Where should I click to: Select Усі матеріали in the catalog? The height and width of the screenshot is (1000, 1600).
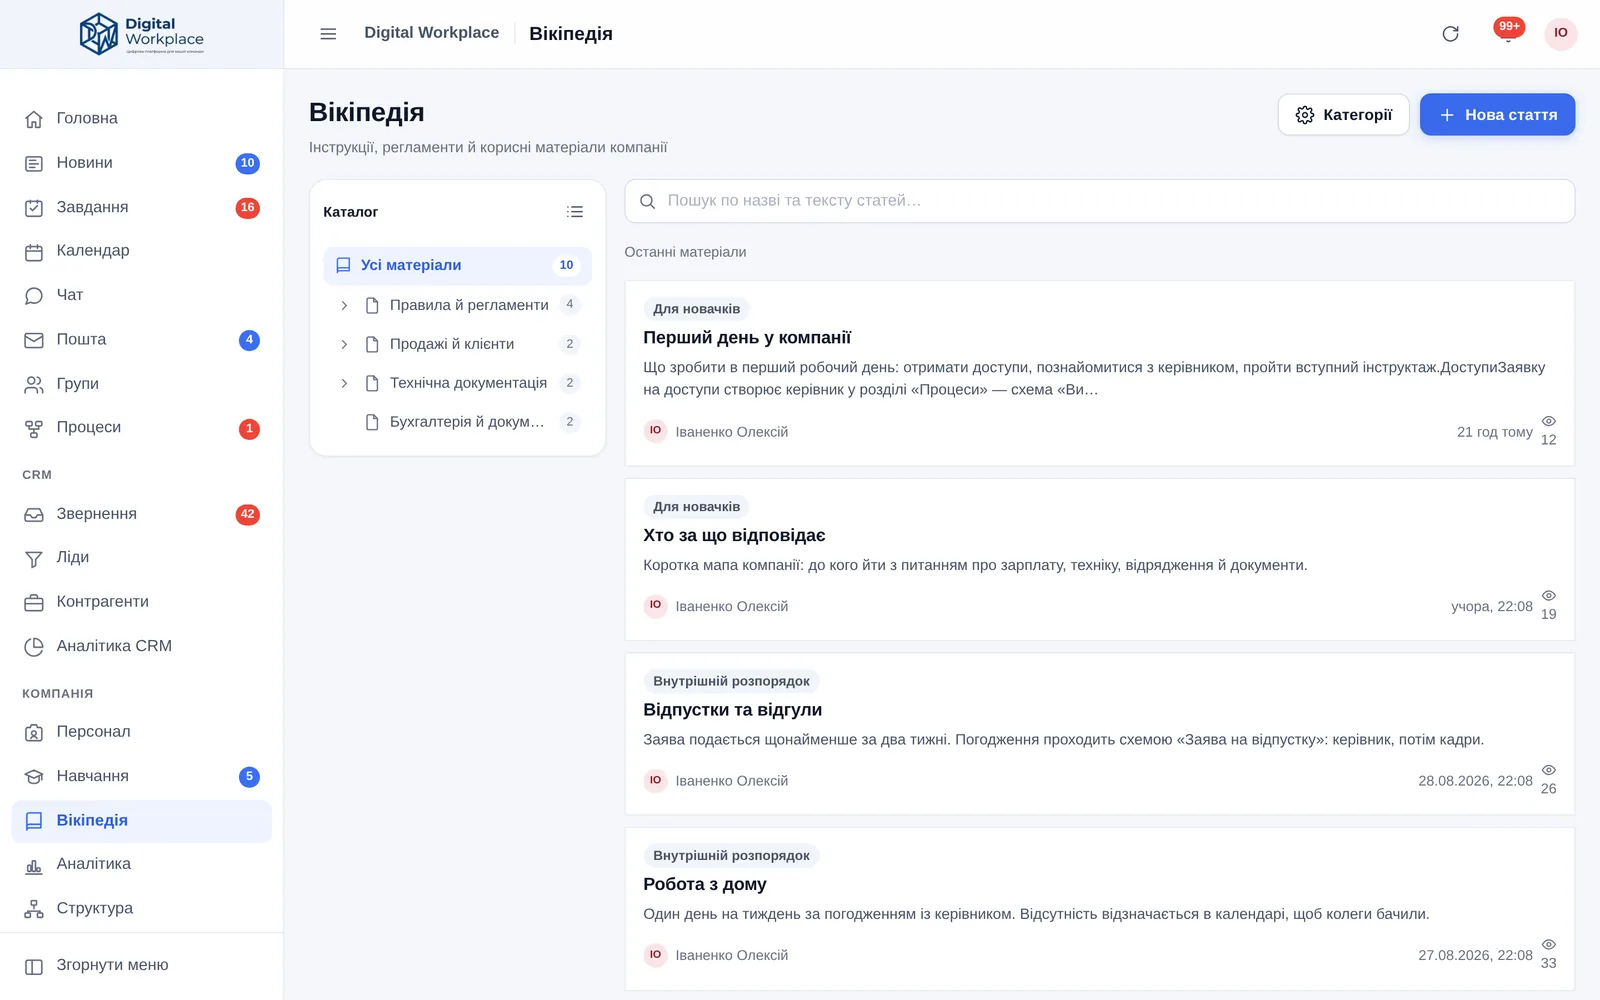click(x=457, y=266)
